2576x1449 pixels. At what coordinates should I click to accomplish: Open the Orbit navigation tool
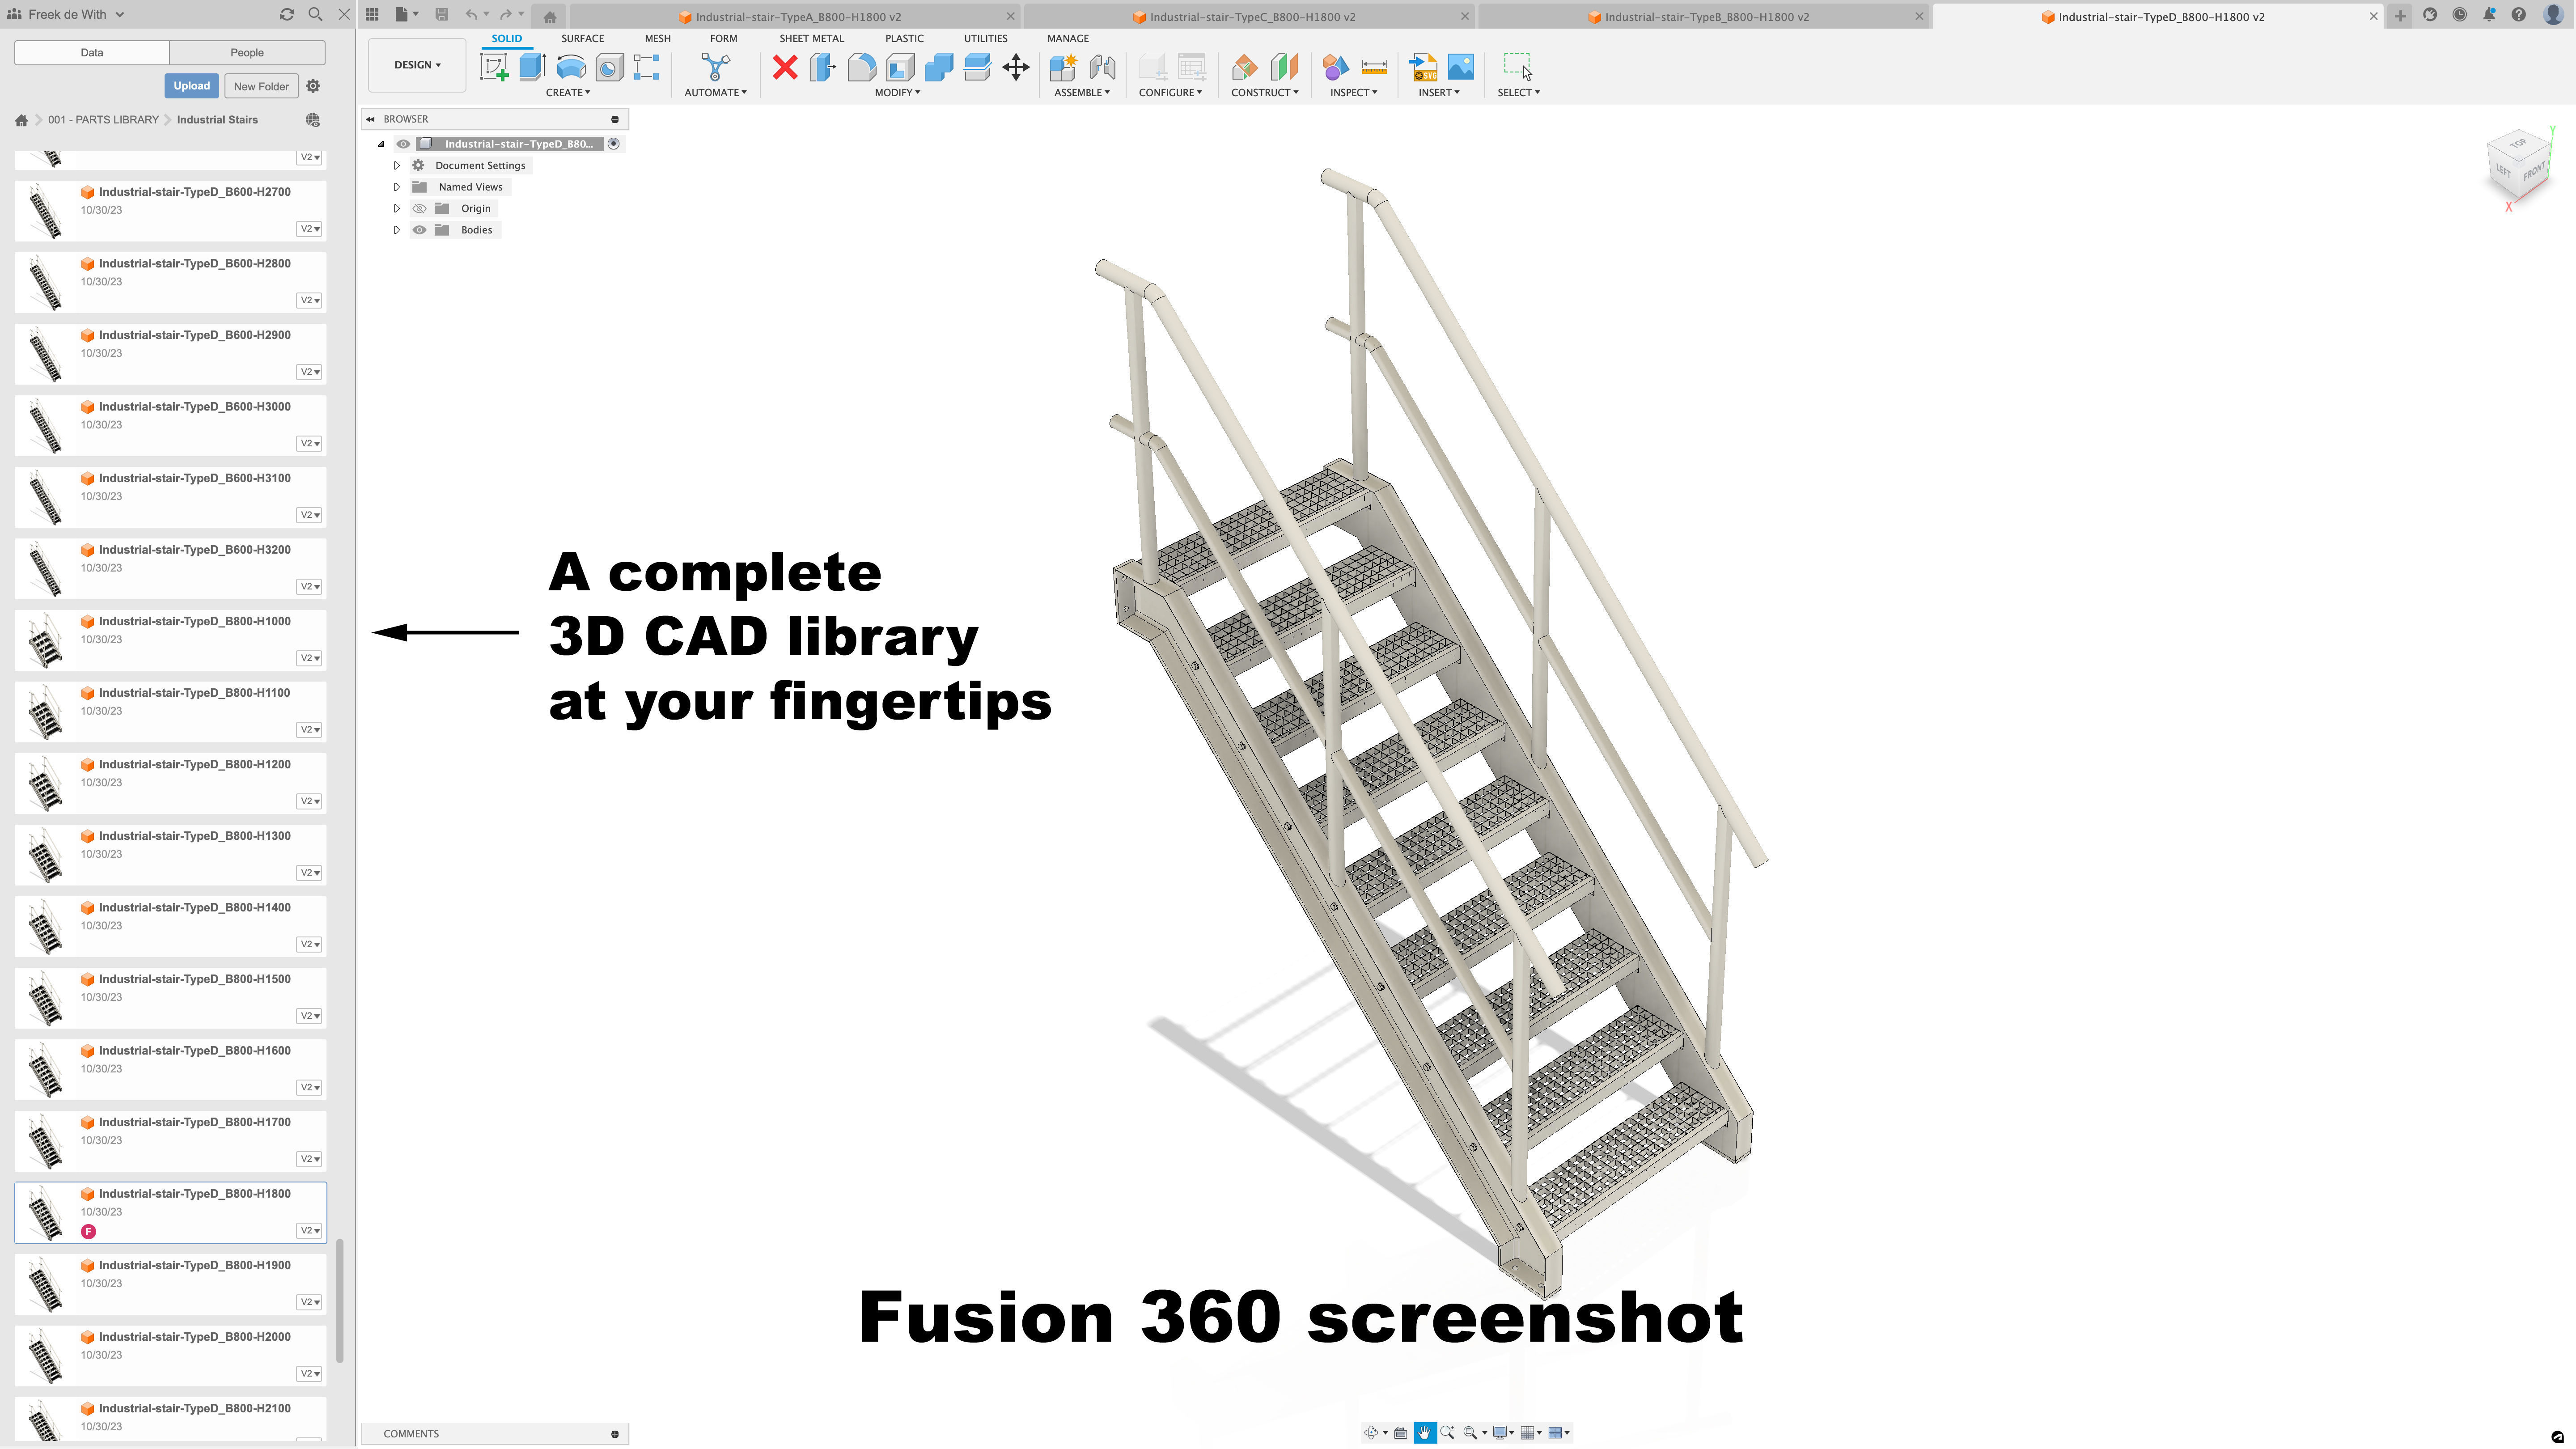coord(1371,1433)
